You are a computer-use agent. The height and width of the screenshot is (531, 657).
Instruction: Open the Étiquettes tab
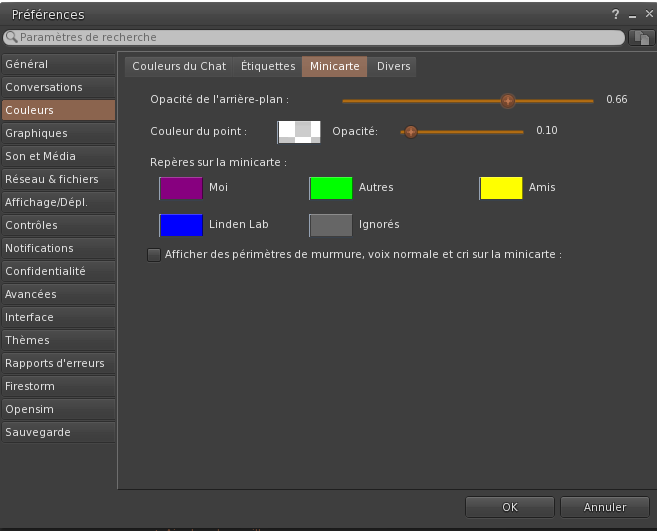pyautogui.click(x=268, y=67)
